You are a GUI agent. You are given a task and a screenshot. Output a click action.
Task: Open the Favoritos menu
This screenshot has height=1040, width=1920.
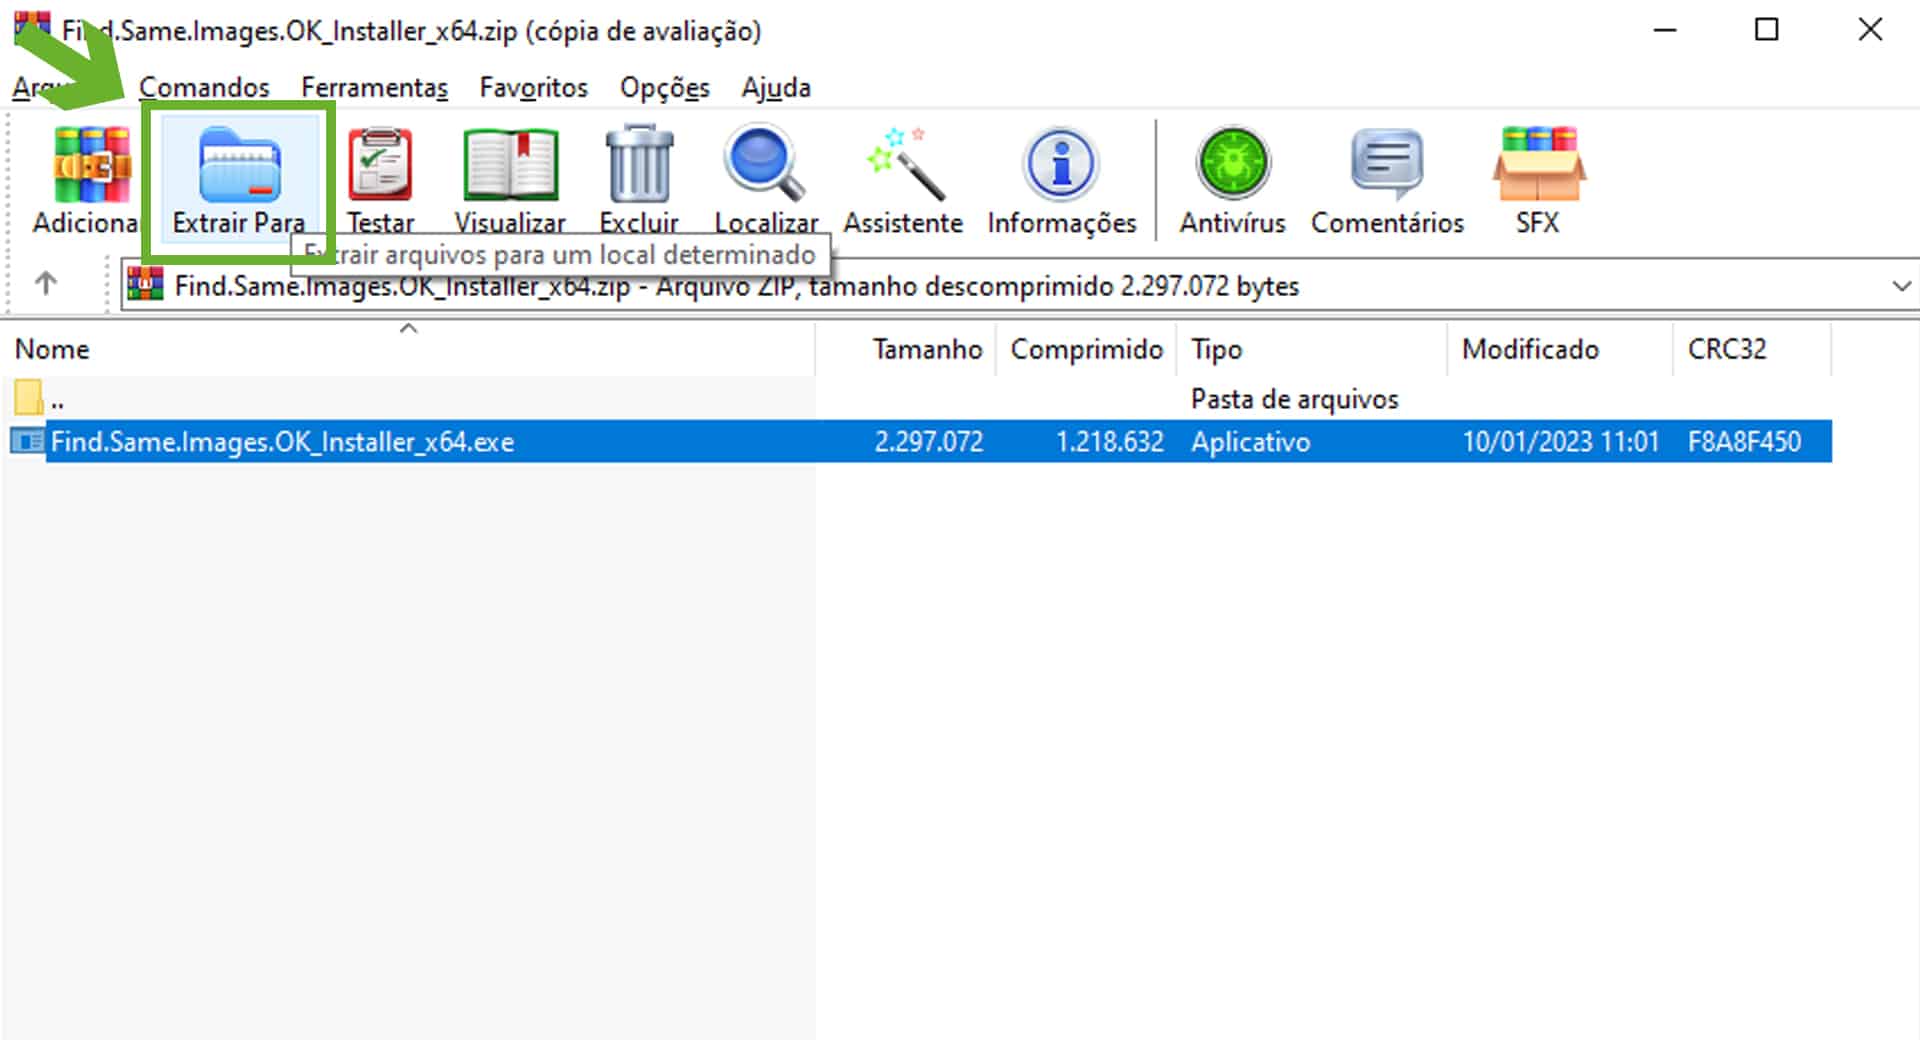click(x=534, y=88)
